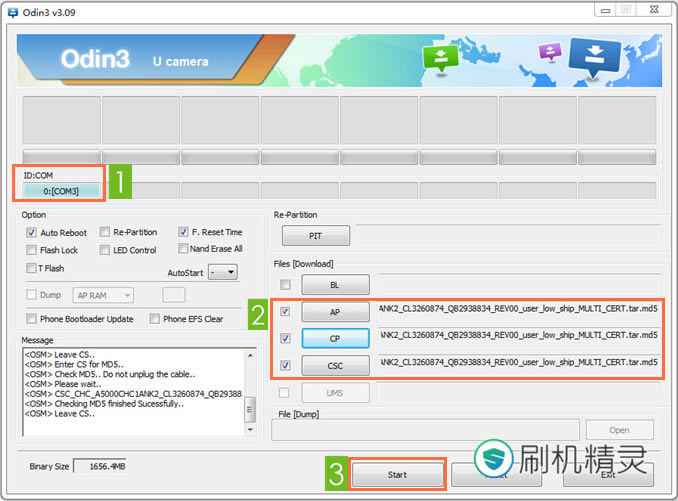The height and width of the screenshot is (501, 678).
Task: Click the Message log scrollbar
Action: tap(251, 390)
